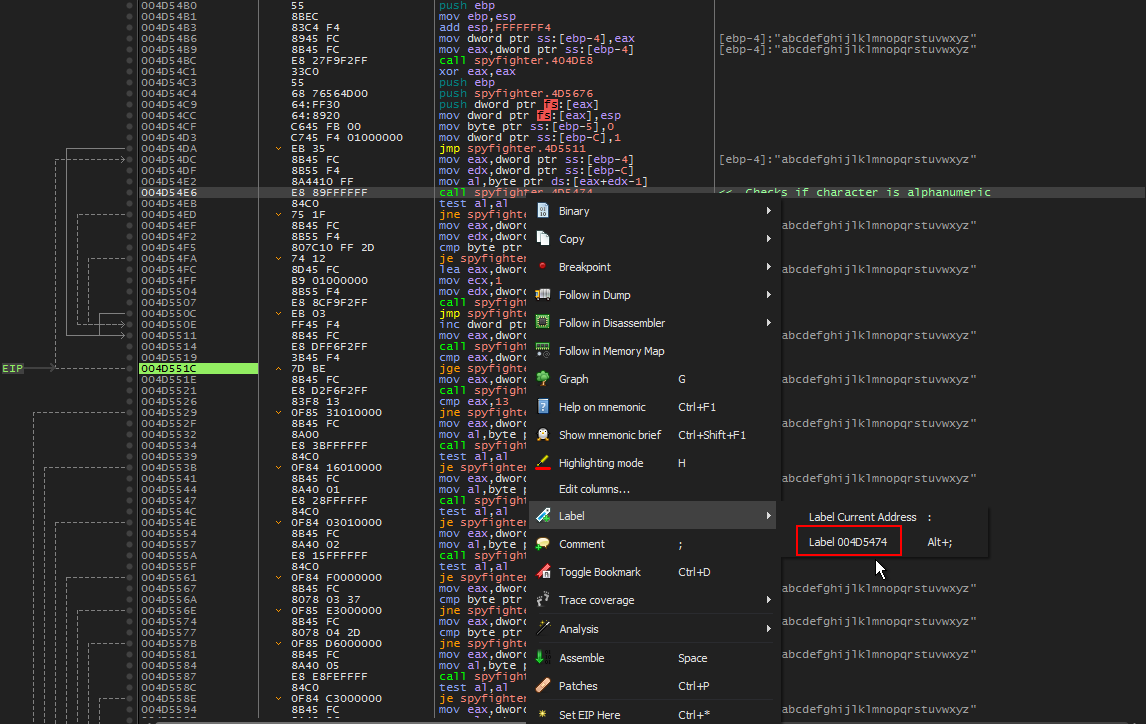Click the Assemble icon
Viewport: 1146px width, 724px height.
[542, 658]
